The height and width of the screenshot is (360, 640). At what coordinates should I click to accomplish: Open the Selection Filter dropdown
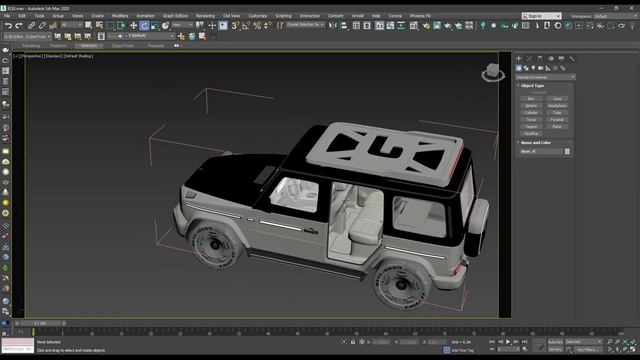71,25
